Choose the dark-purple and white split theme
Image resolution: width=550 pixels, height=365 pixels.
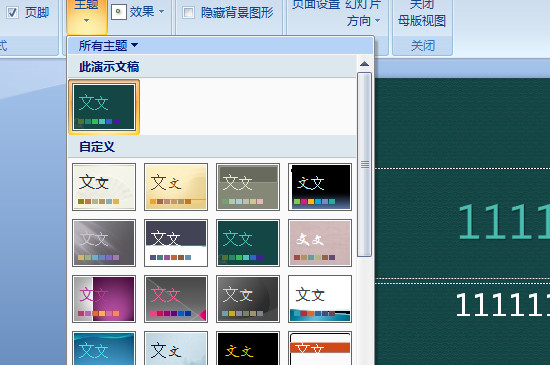176,243
